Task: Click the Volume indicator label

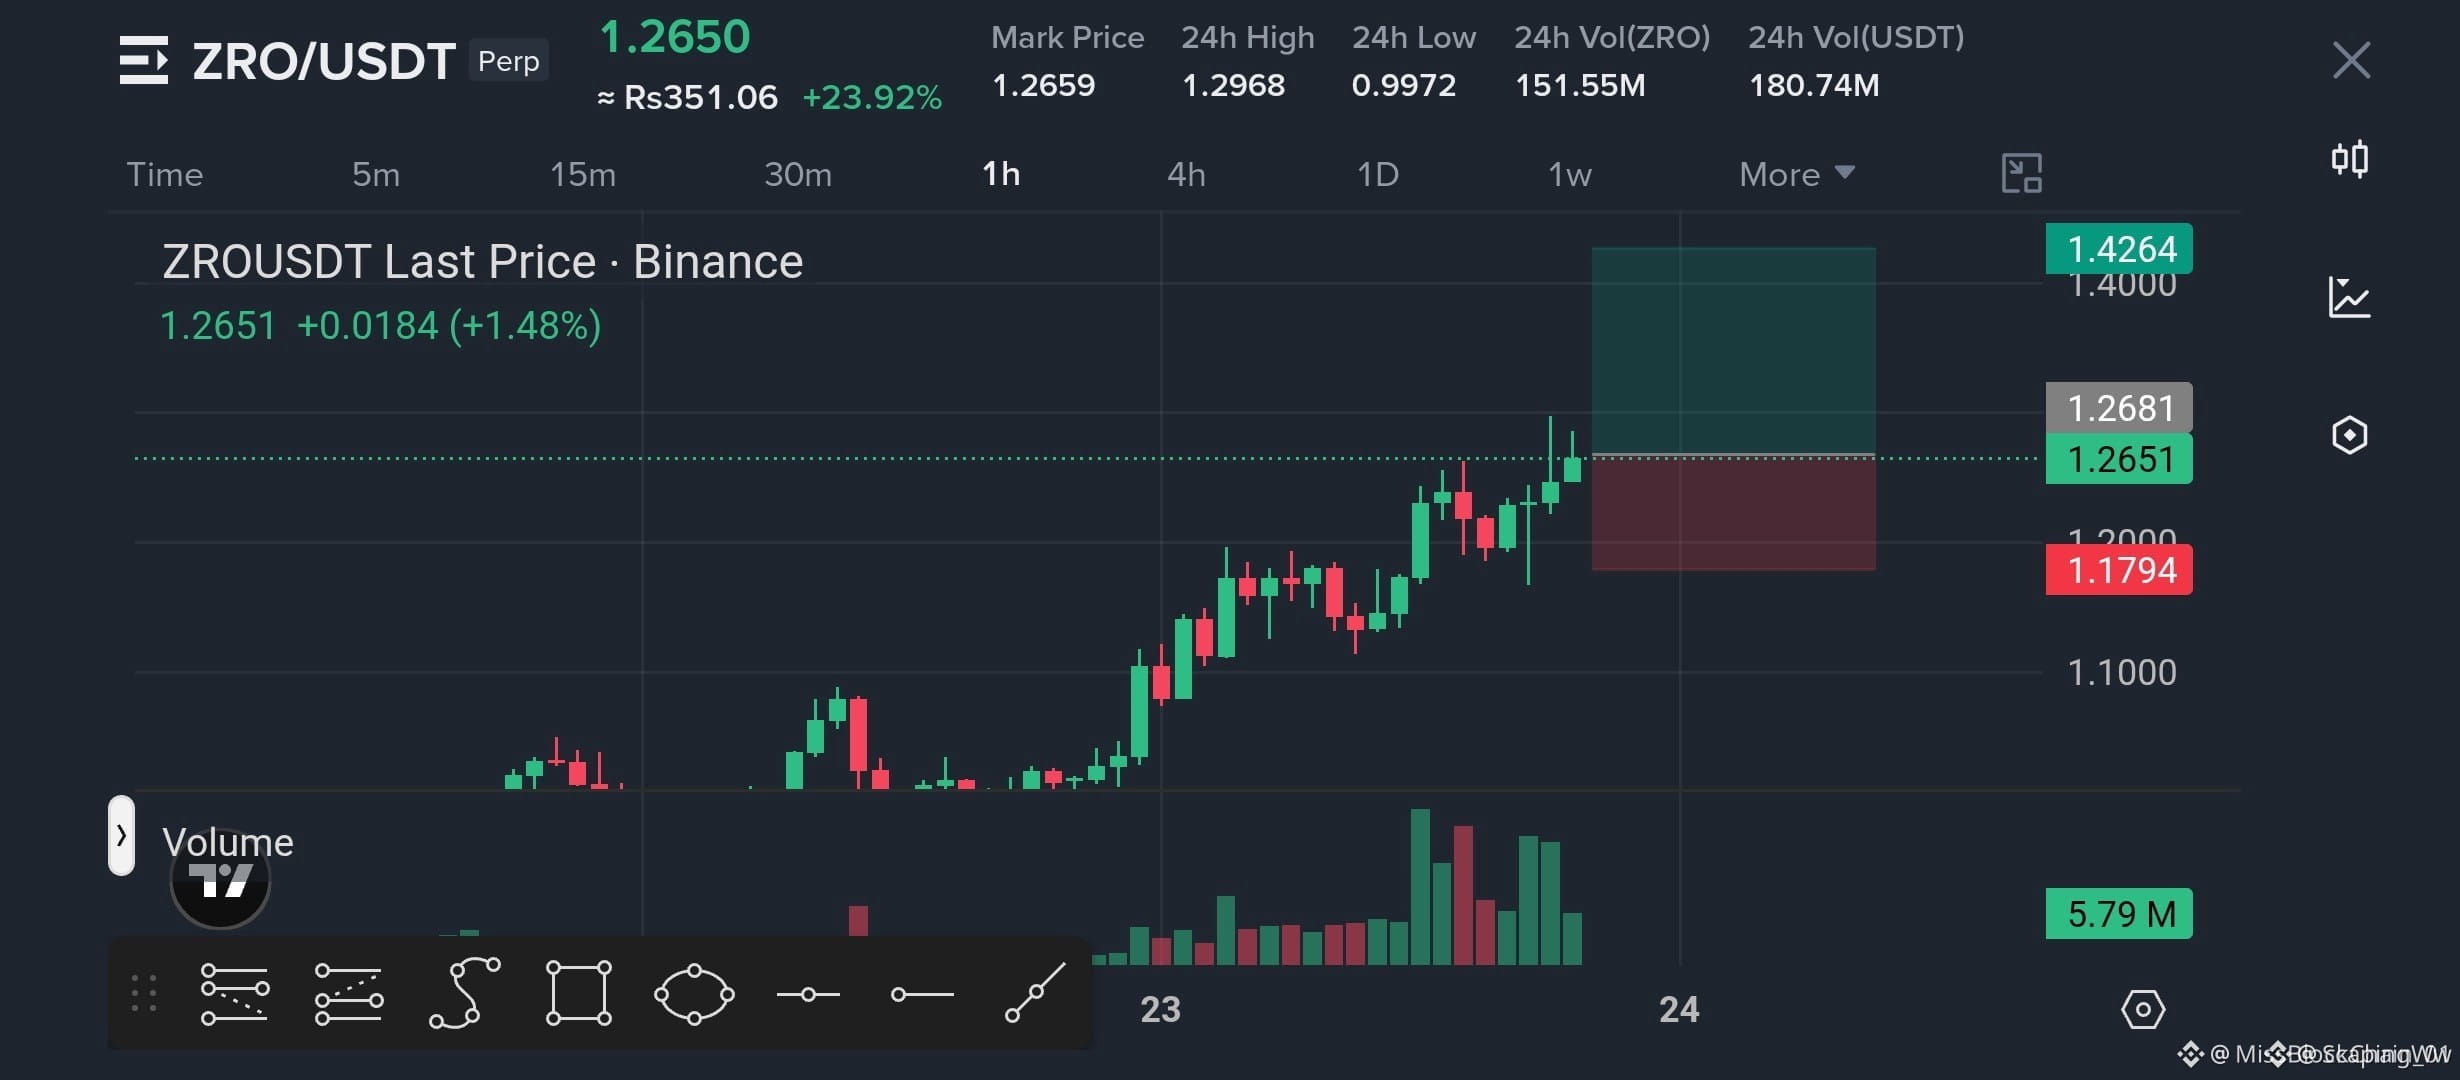Action: (228, 842)
